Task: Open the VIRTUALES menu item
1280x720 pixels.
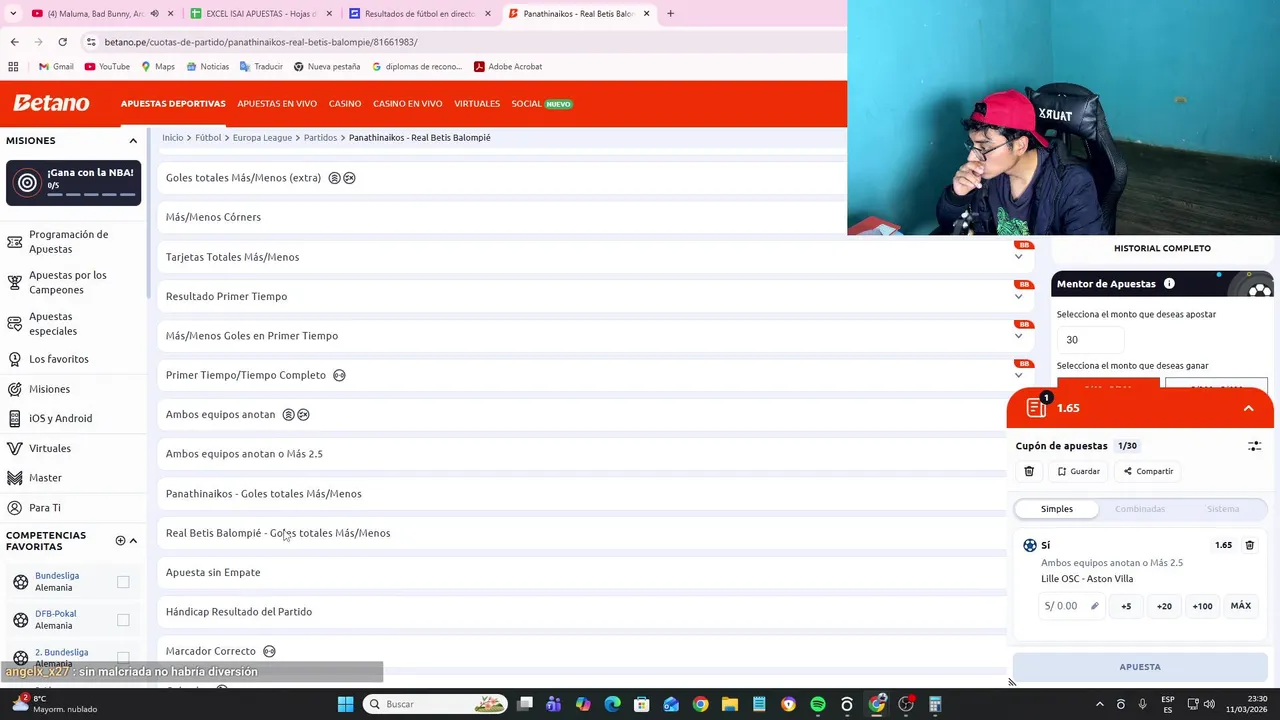Action: (x=477, y=104)
